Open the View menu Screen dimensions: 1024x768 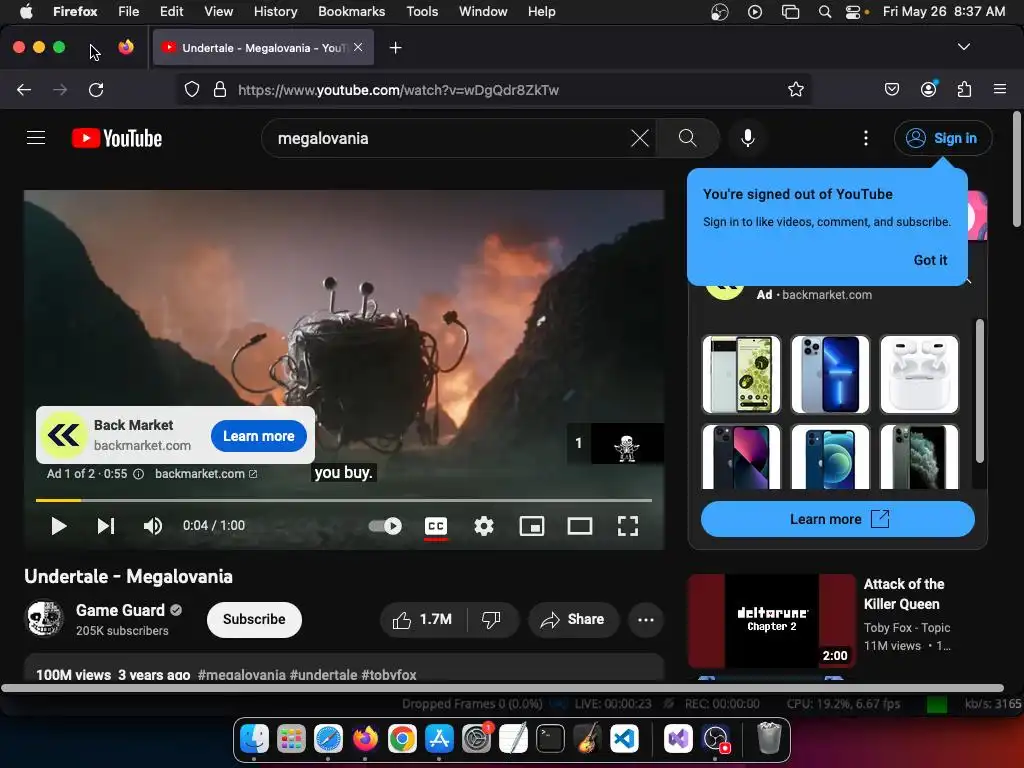click(x=218, y=11)
